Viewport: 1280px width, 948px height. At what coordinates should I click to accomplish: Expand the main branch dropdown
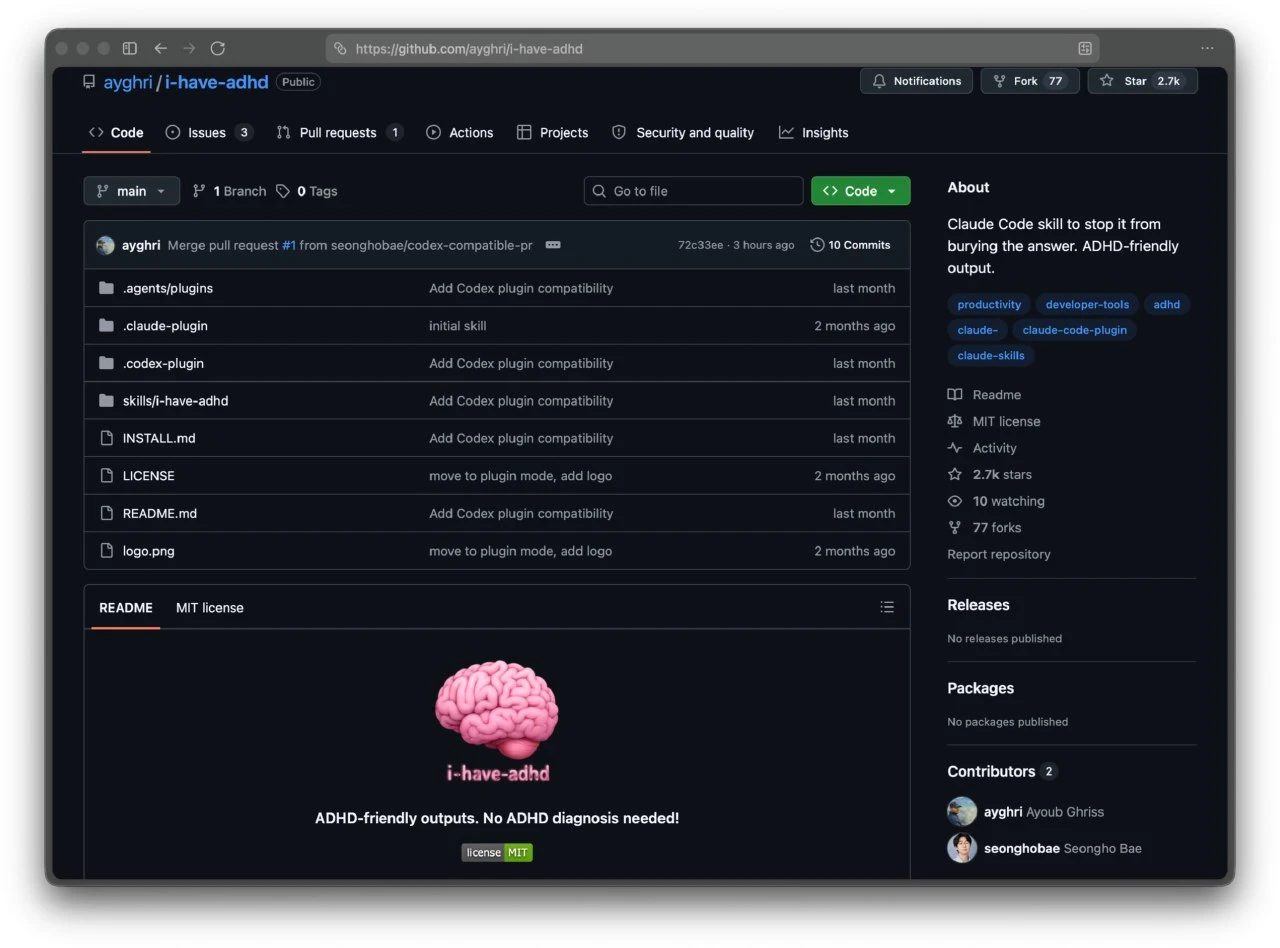[132, 191]
